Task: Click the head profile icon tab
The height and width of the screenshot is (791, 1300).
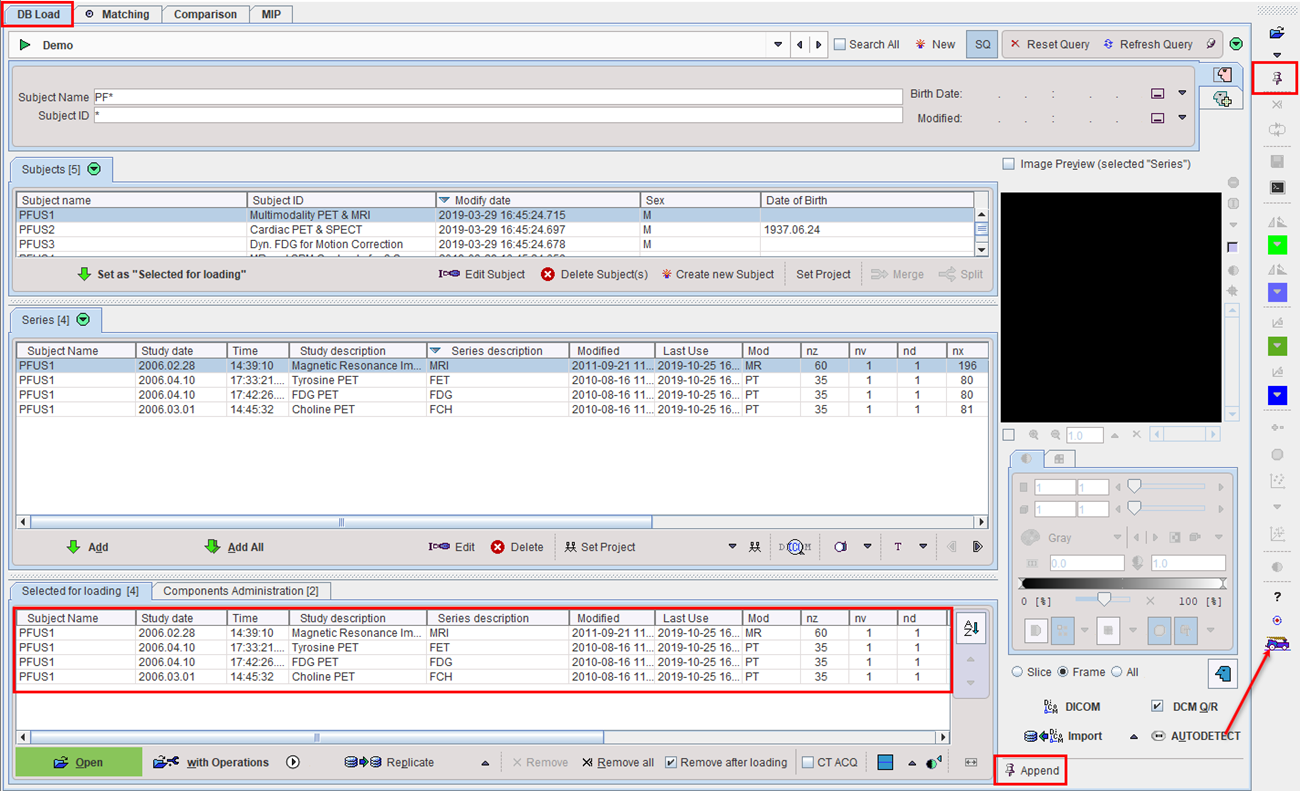Action: coord(1221,75)
